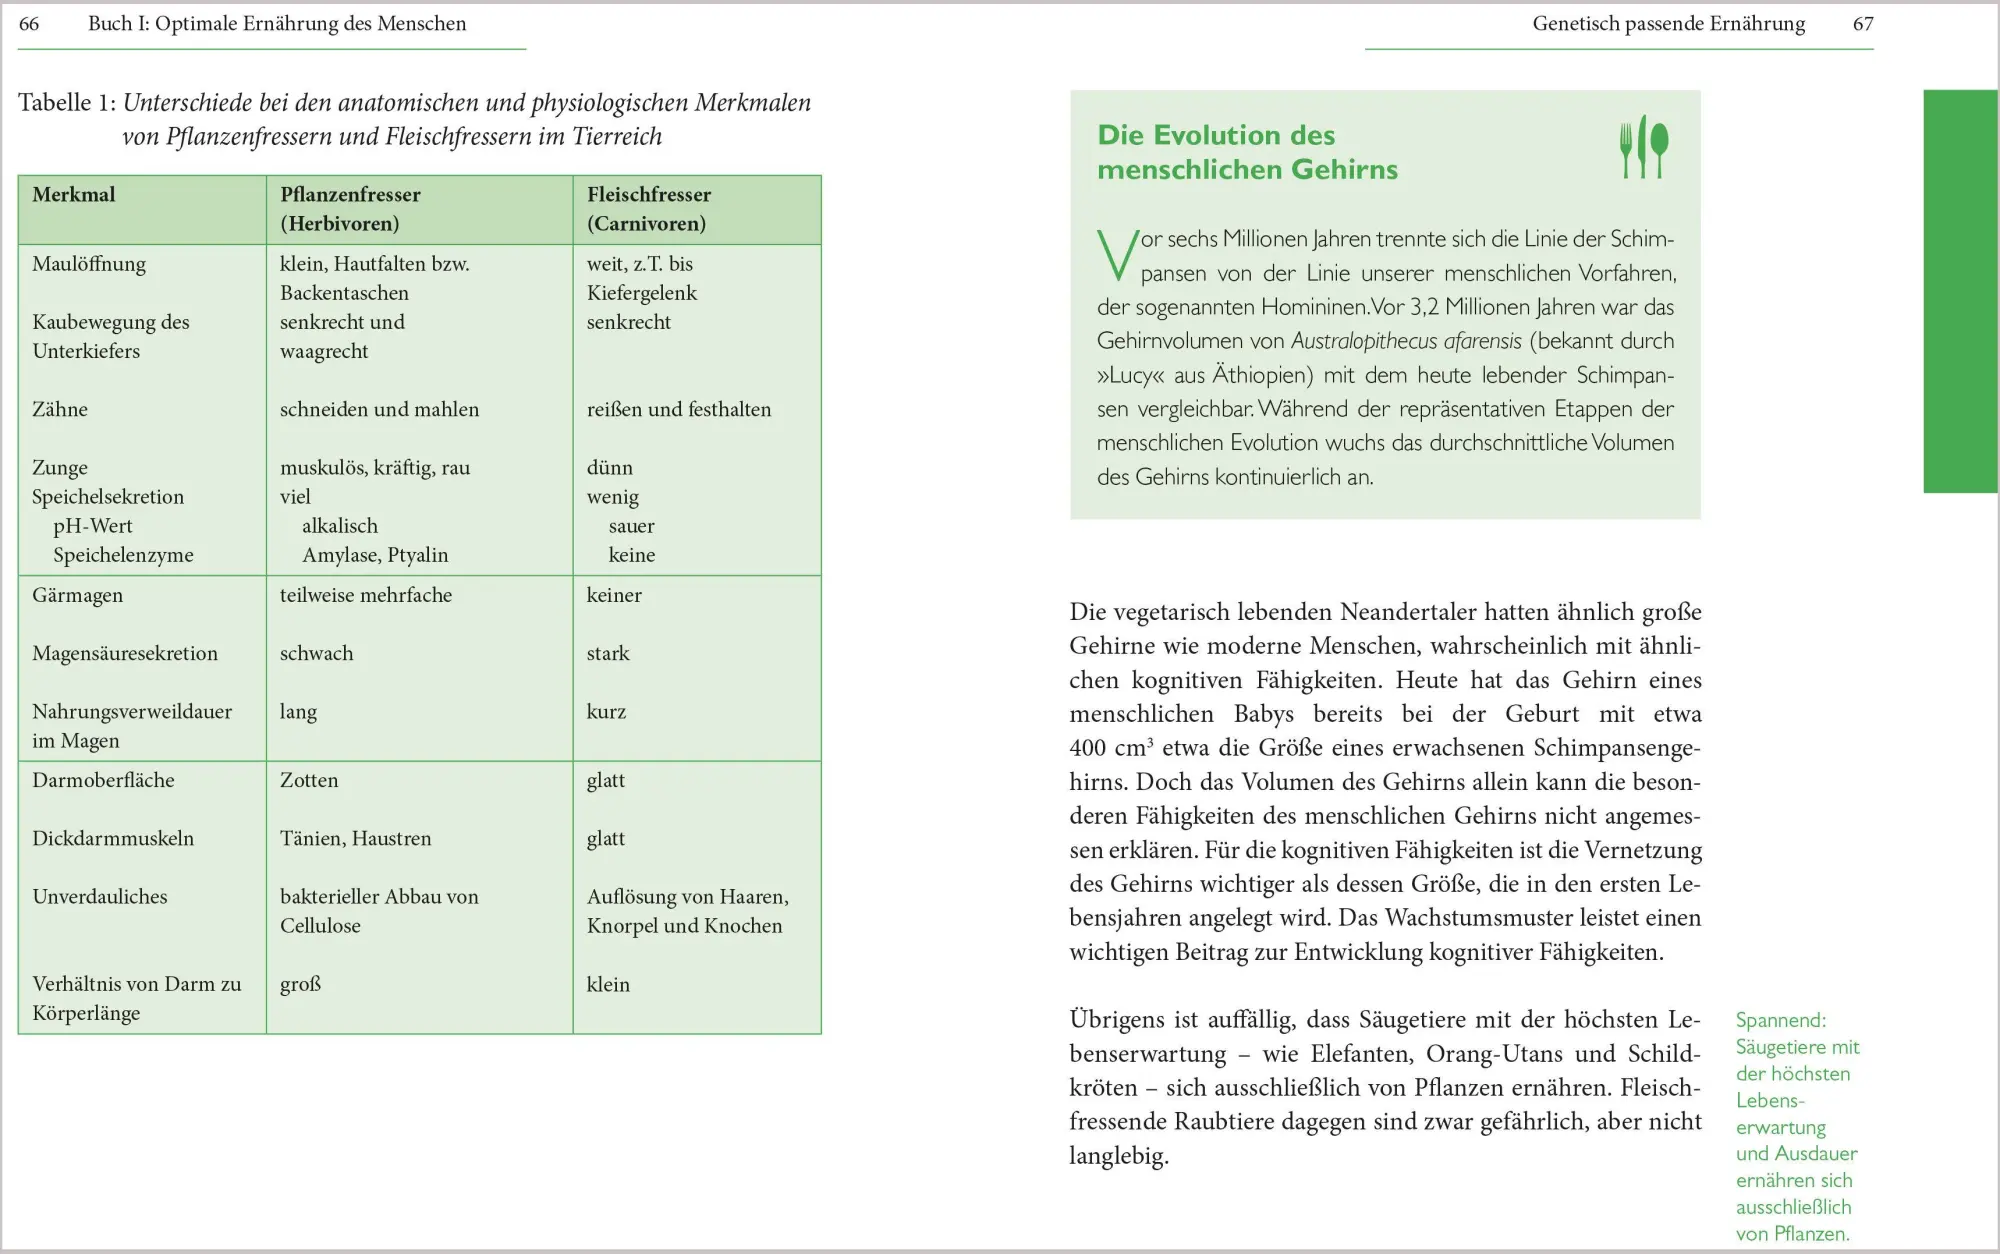Click the page number 67
Screen dimensions: 2000x1254
pyautogui.click(x=1863, y=24)
